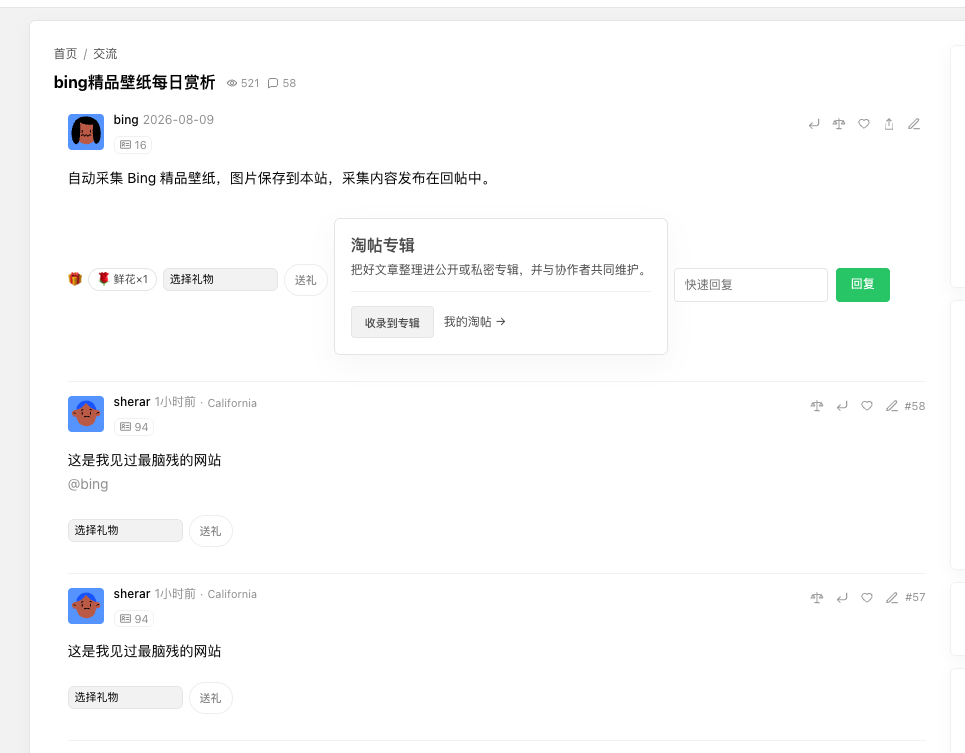Open sherar username on reply #57
The image size is (965, 753).
[132, 594]
